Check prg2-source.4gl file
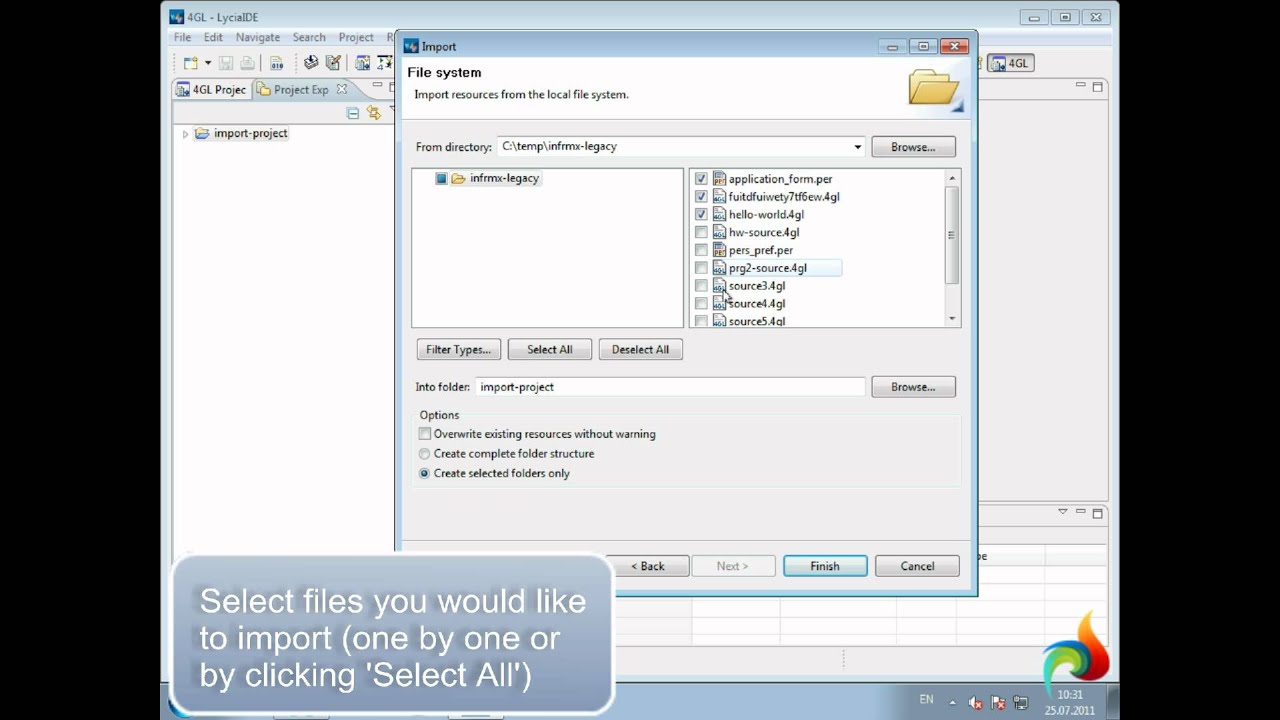This screenshot has height=720, width=1280. (701, 268)
